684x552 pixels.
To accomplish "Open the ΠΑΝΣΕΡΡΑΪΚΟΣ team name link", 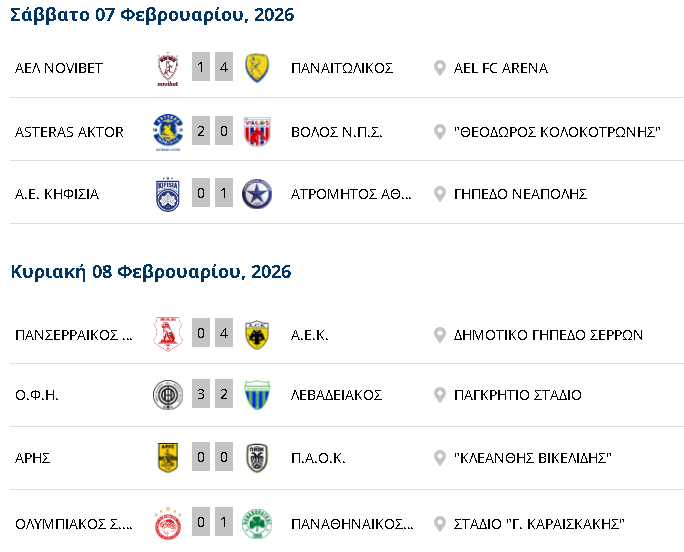I will click(x=74, y=334).
